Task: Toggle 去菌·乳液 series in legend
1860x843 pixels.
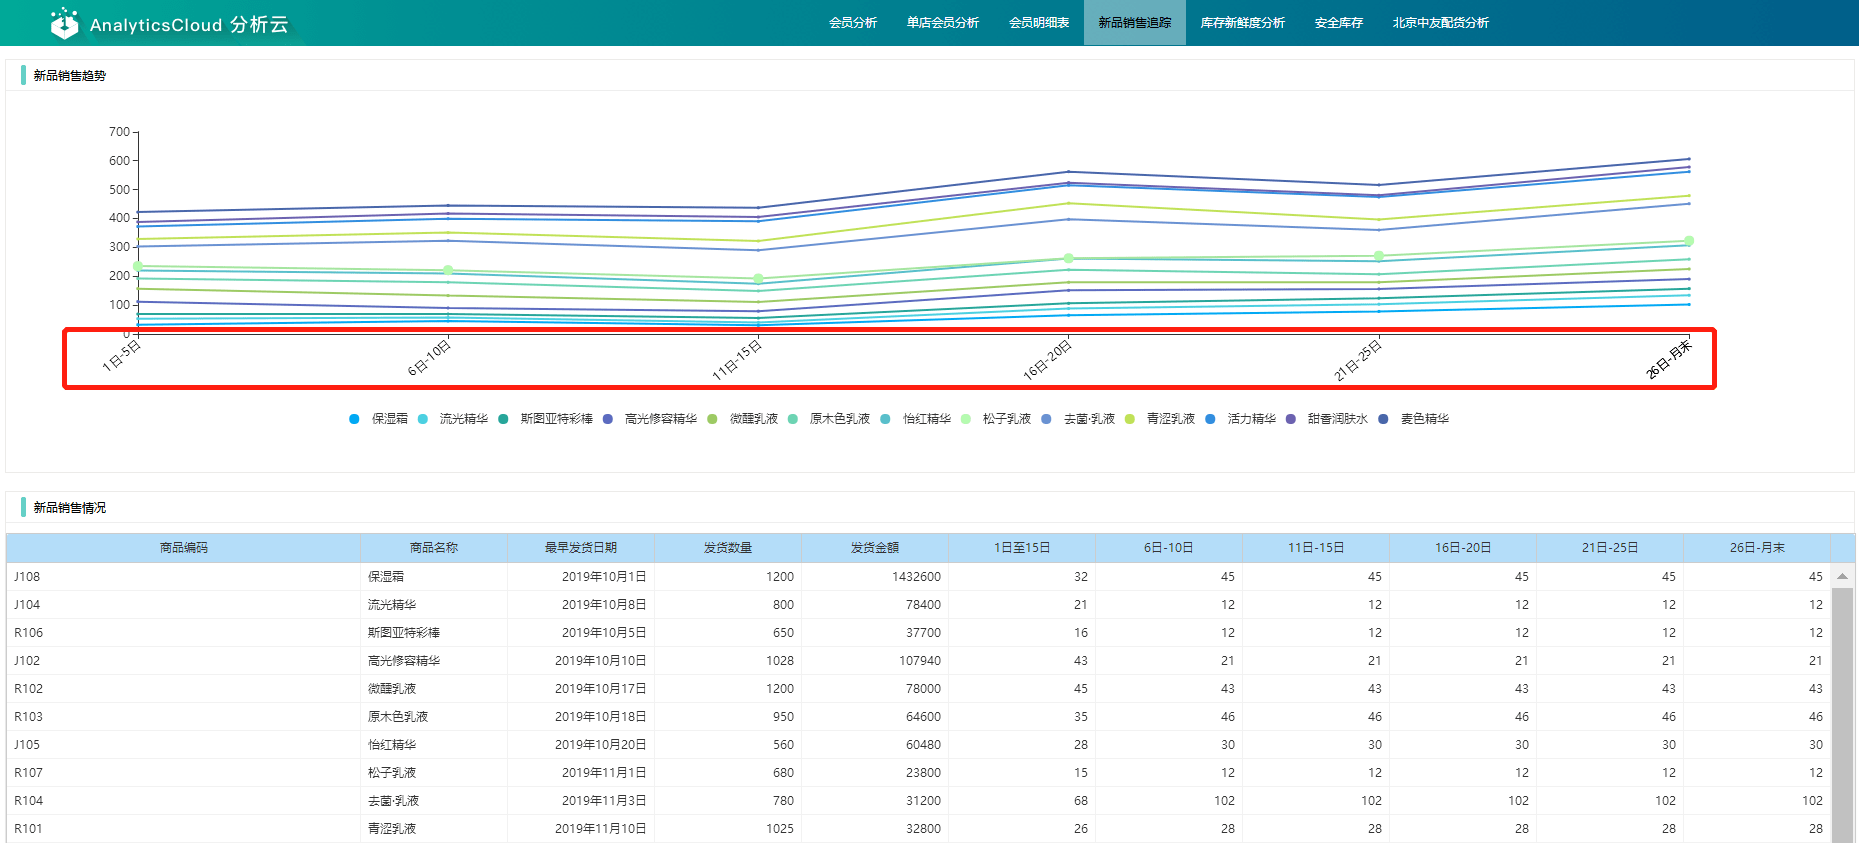Action: click(1078, 419)
